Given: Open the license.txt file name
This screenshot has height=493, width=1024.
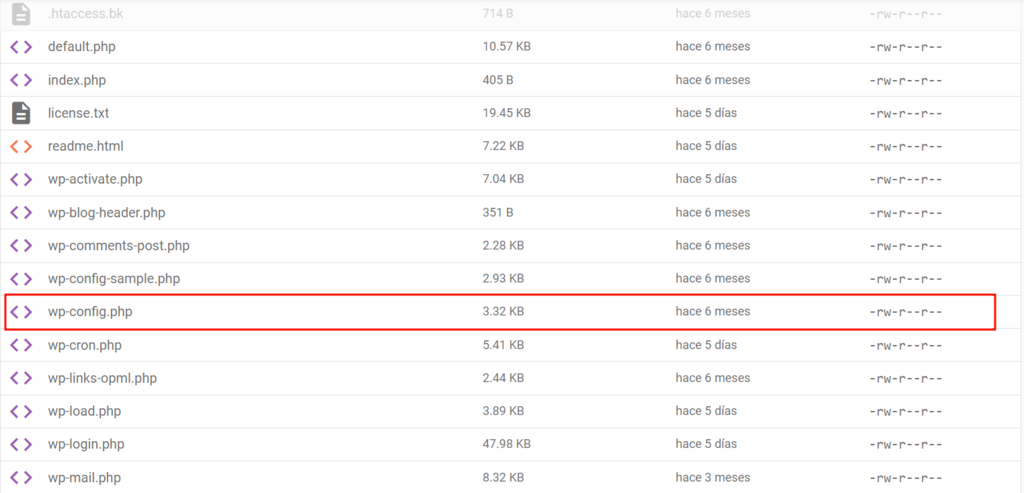Looking at the screenshot, I should 78,113.
